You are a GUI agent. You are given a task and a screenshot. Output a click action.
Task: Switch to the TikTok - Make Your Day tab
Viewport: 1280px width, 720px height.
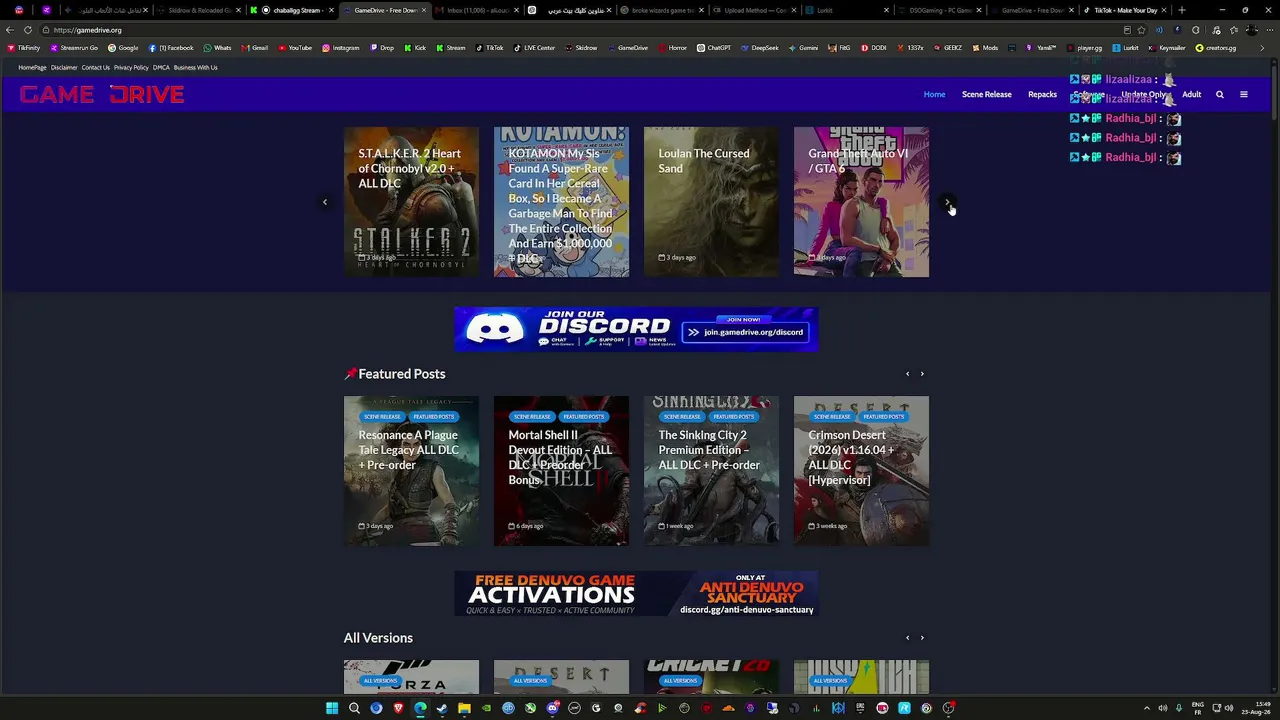pyautogui.click(x=1125, y=10)
